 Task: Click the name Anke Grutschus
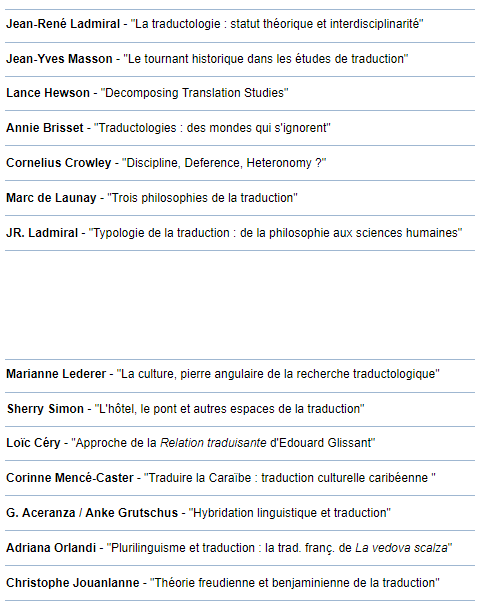click(x=131, y=513)
